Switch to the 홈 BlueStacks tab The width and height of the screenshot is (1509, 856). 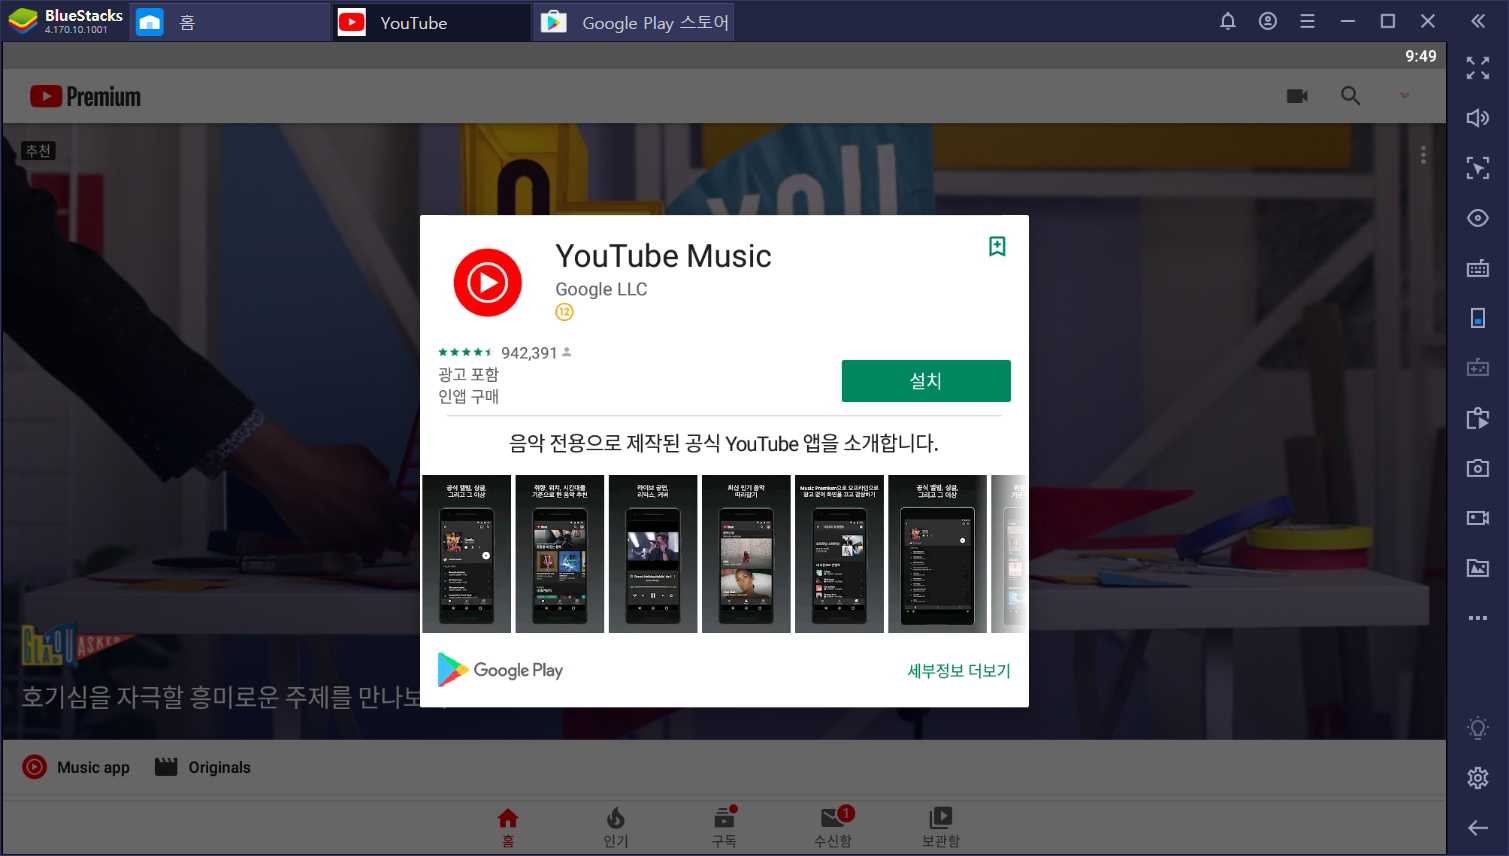tap(230, 22)
